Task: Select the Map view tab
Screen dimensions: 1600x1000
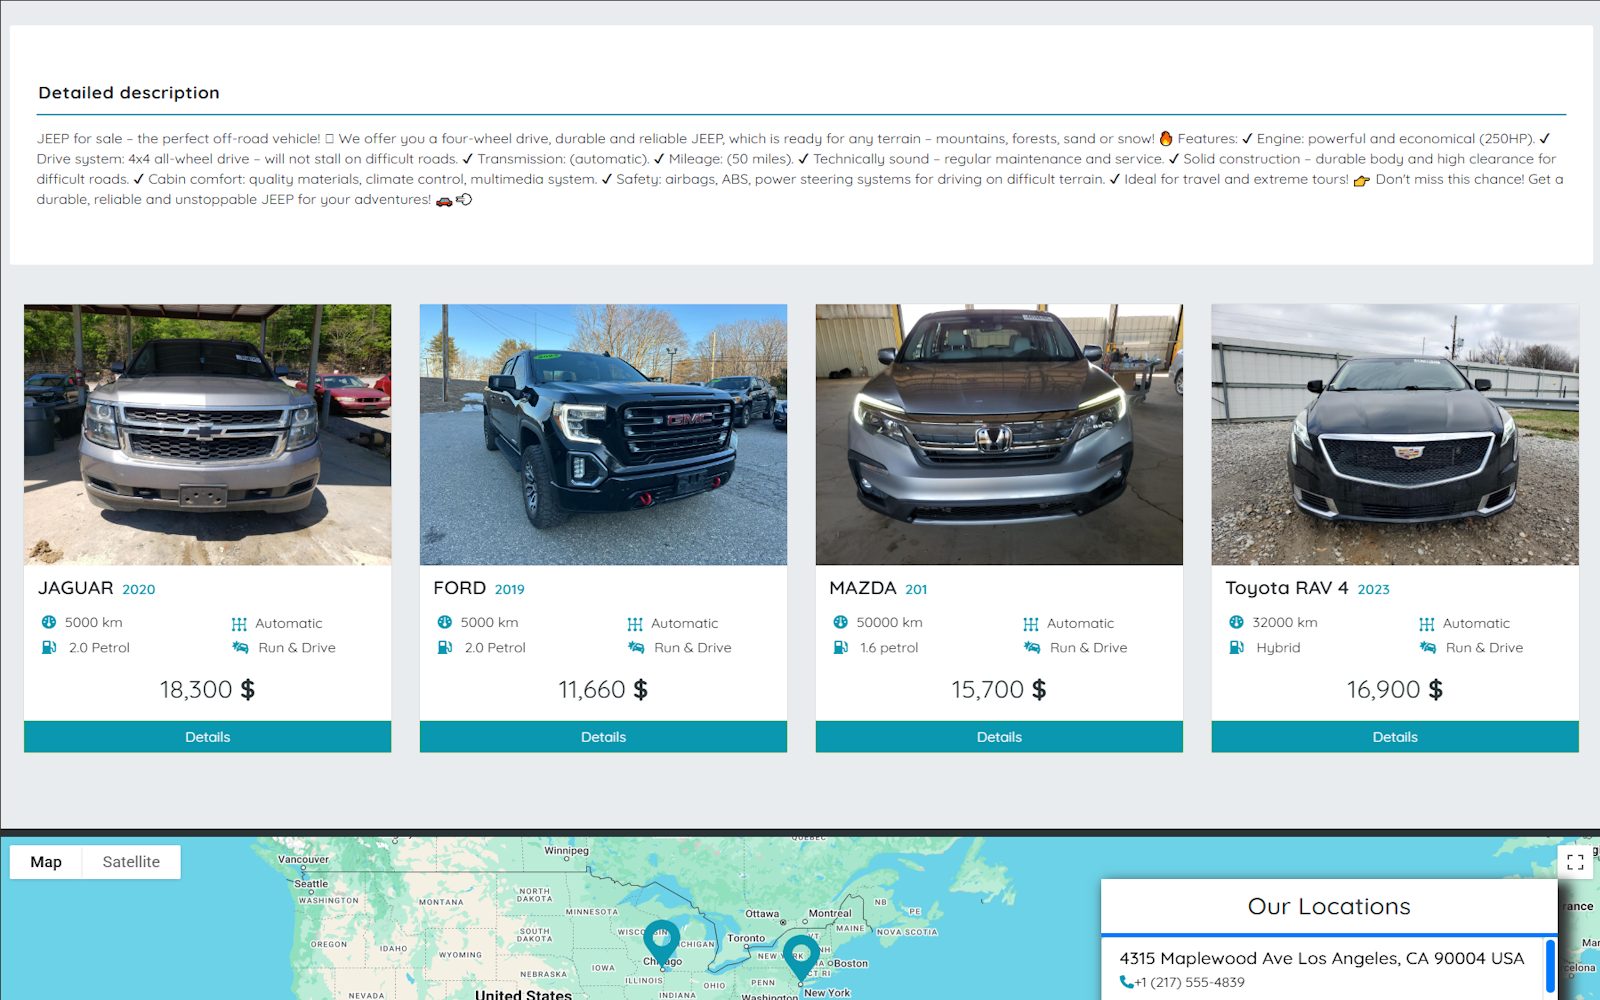Action: (46, 862)
